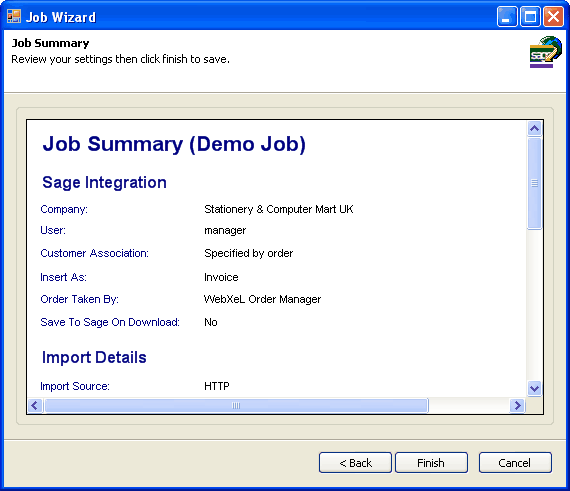The height and width of the screenshot is (491, 570).
Task: Click the Sage logo icon in header
Action: 545,52
